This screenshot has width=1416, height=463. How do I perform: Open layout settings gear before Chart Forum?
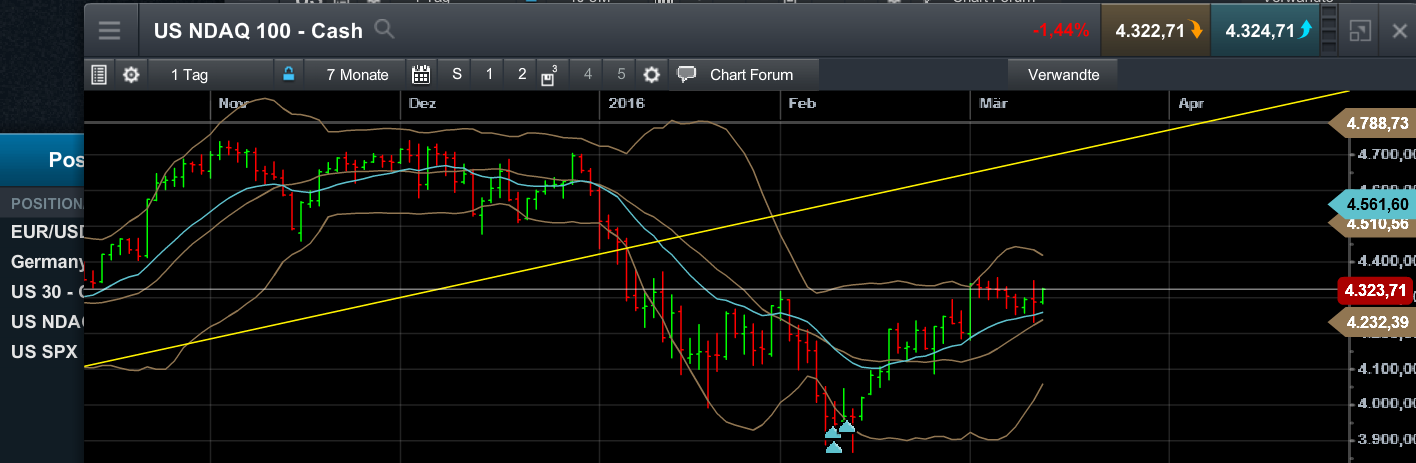pyautogui.click(x=652, y=74)
